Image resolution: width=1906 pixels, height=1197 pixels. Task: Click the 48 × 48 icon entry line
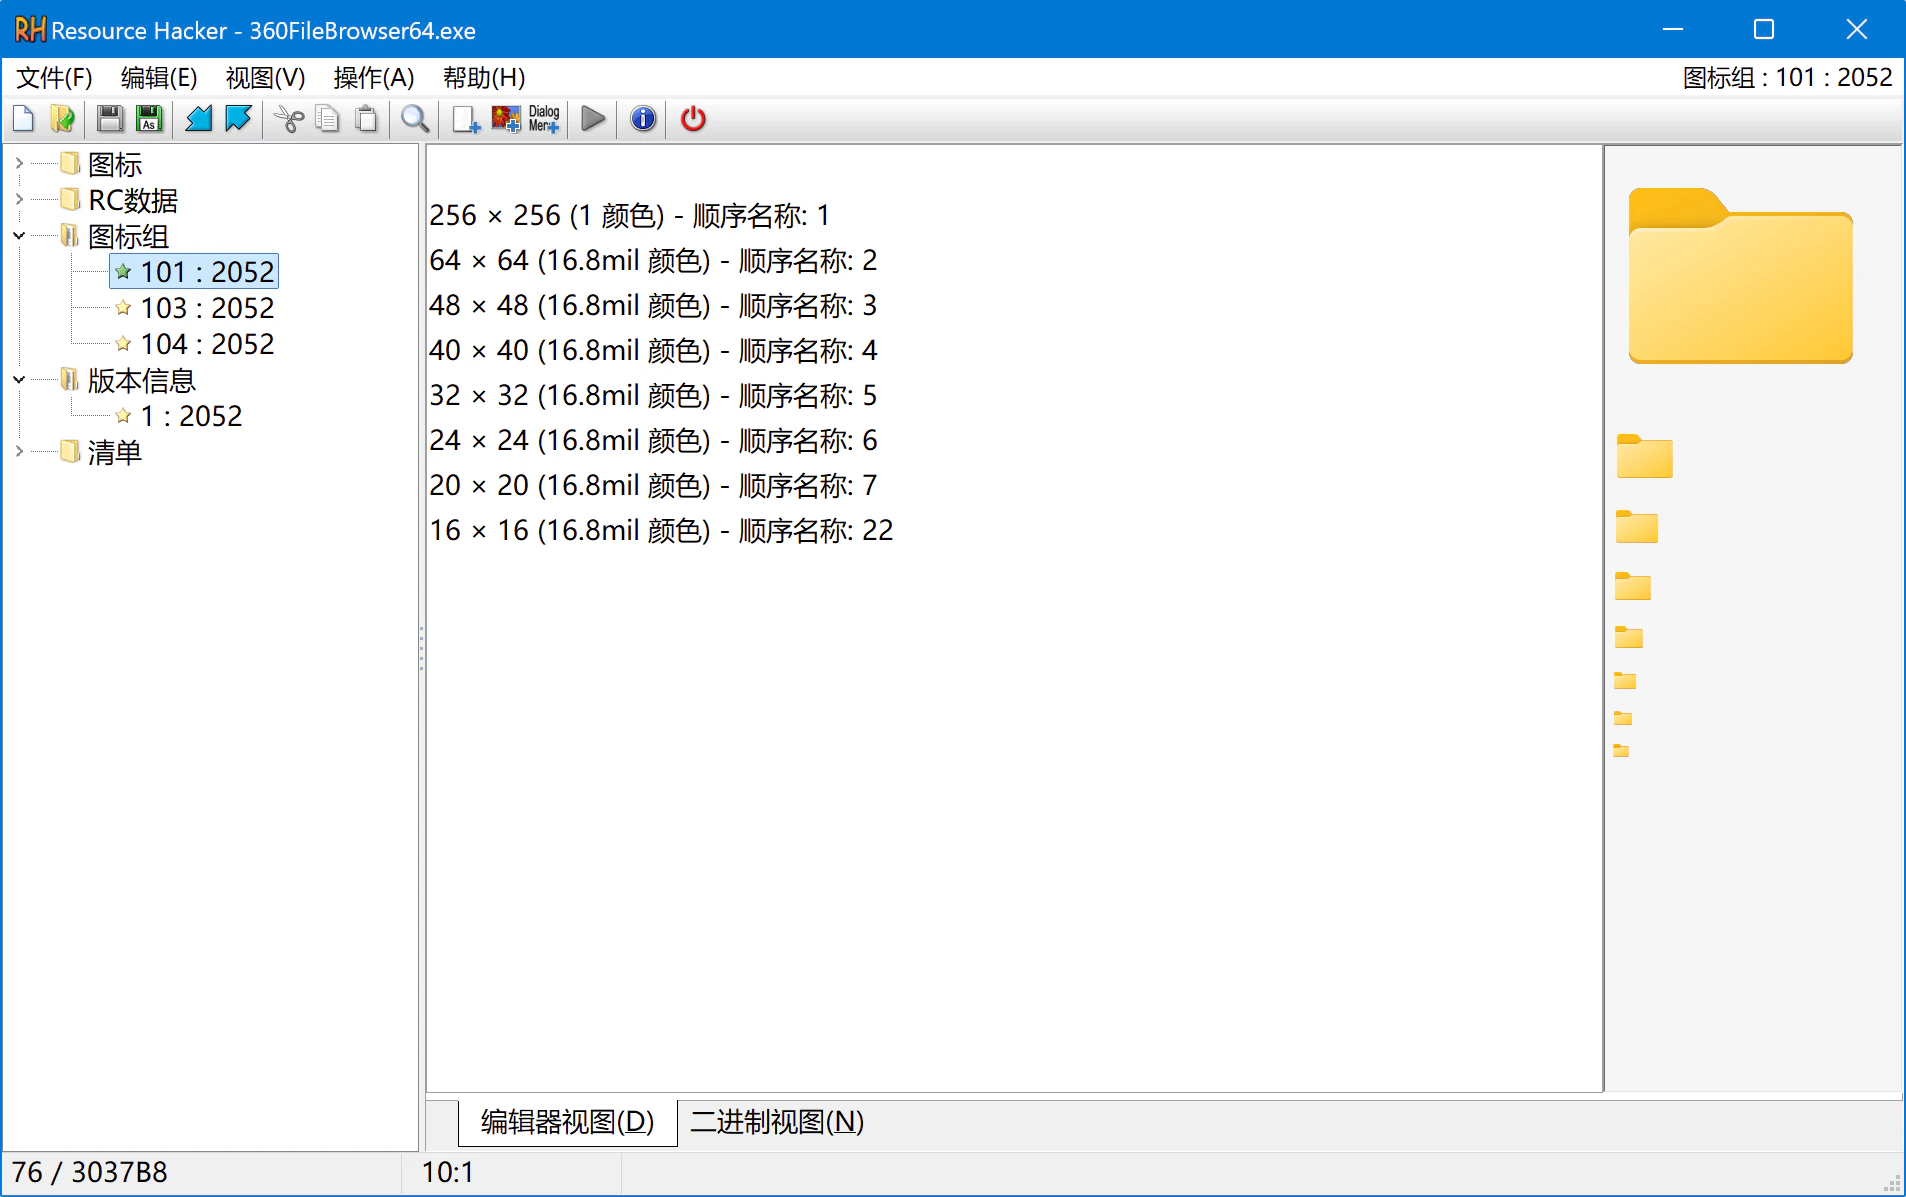point(653,305)
